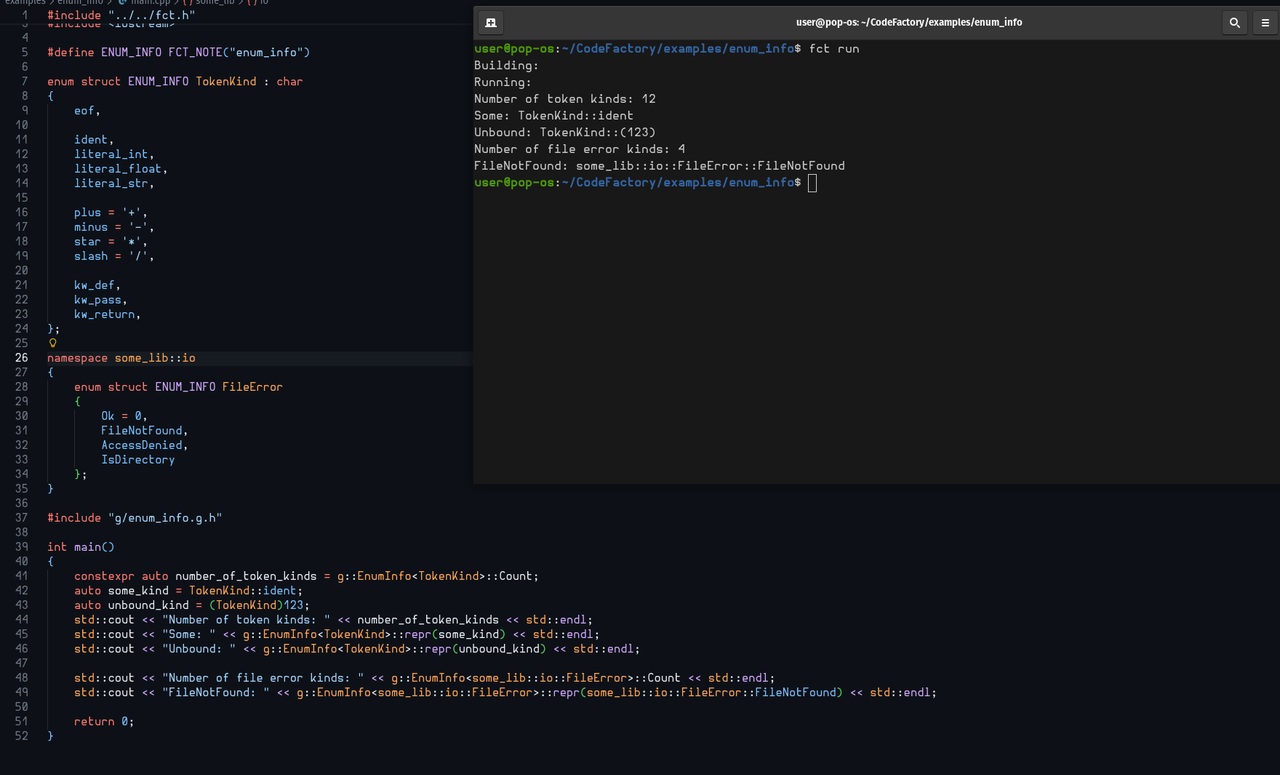Click the 'Building:' output line in the terminal
The width and height of the screenshot is (1280, 775).
[506, 66]
